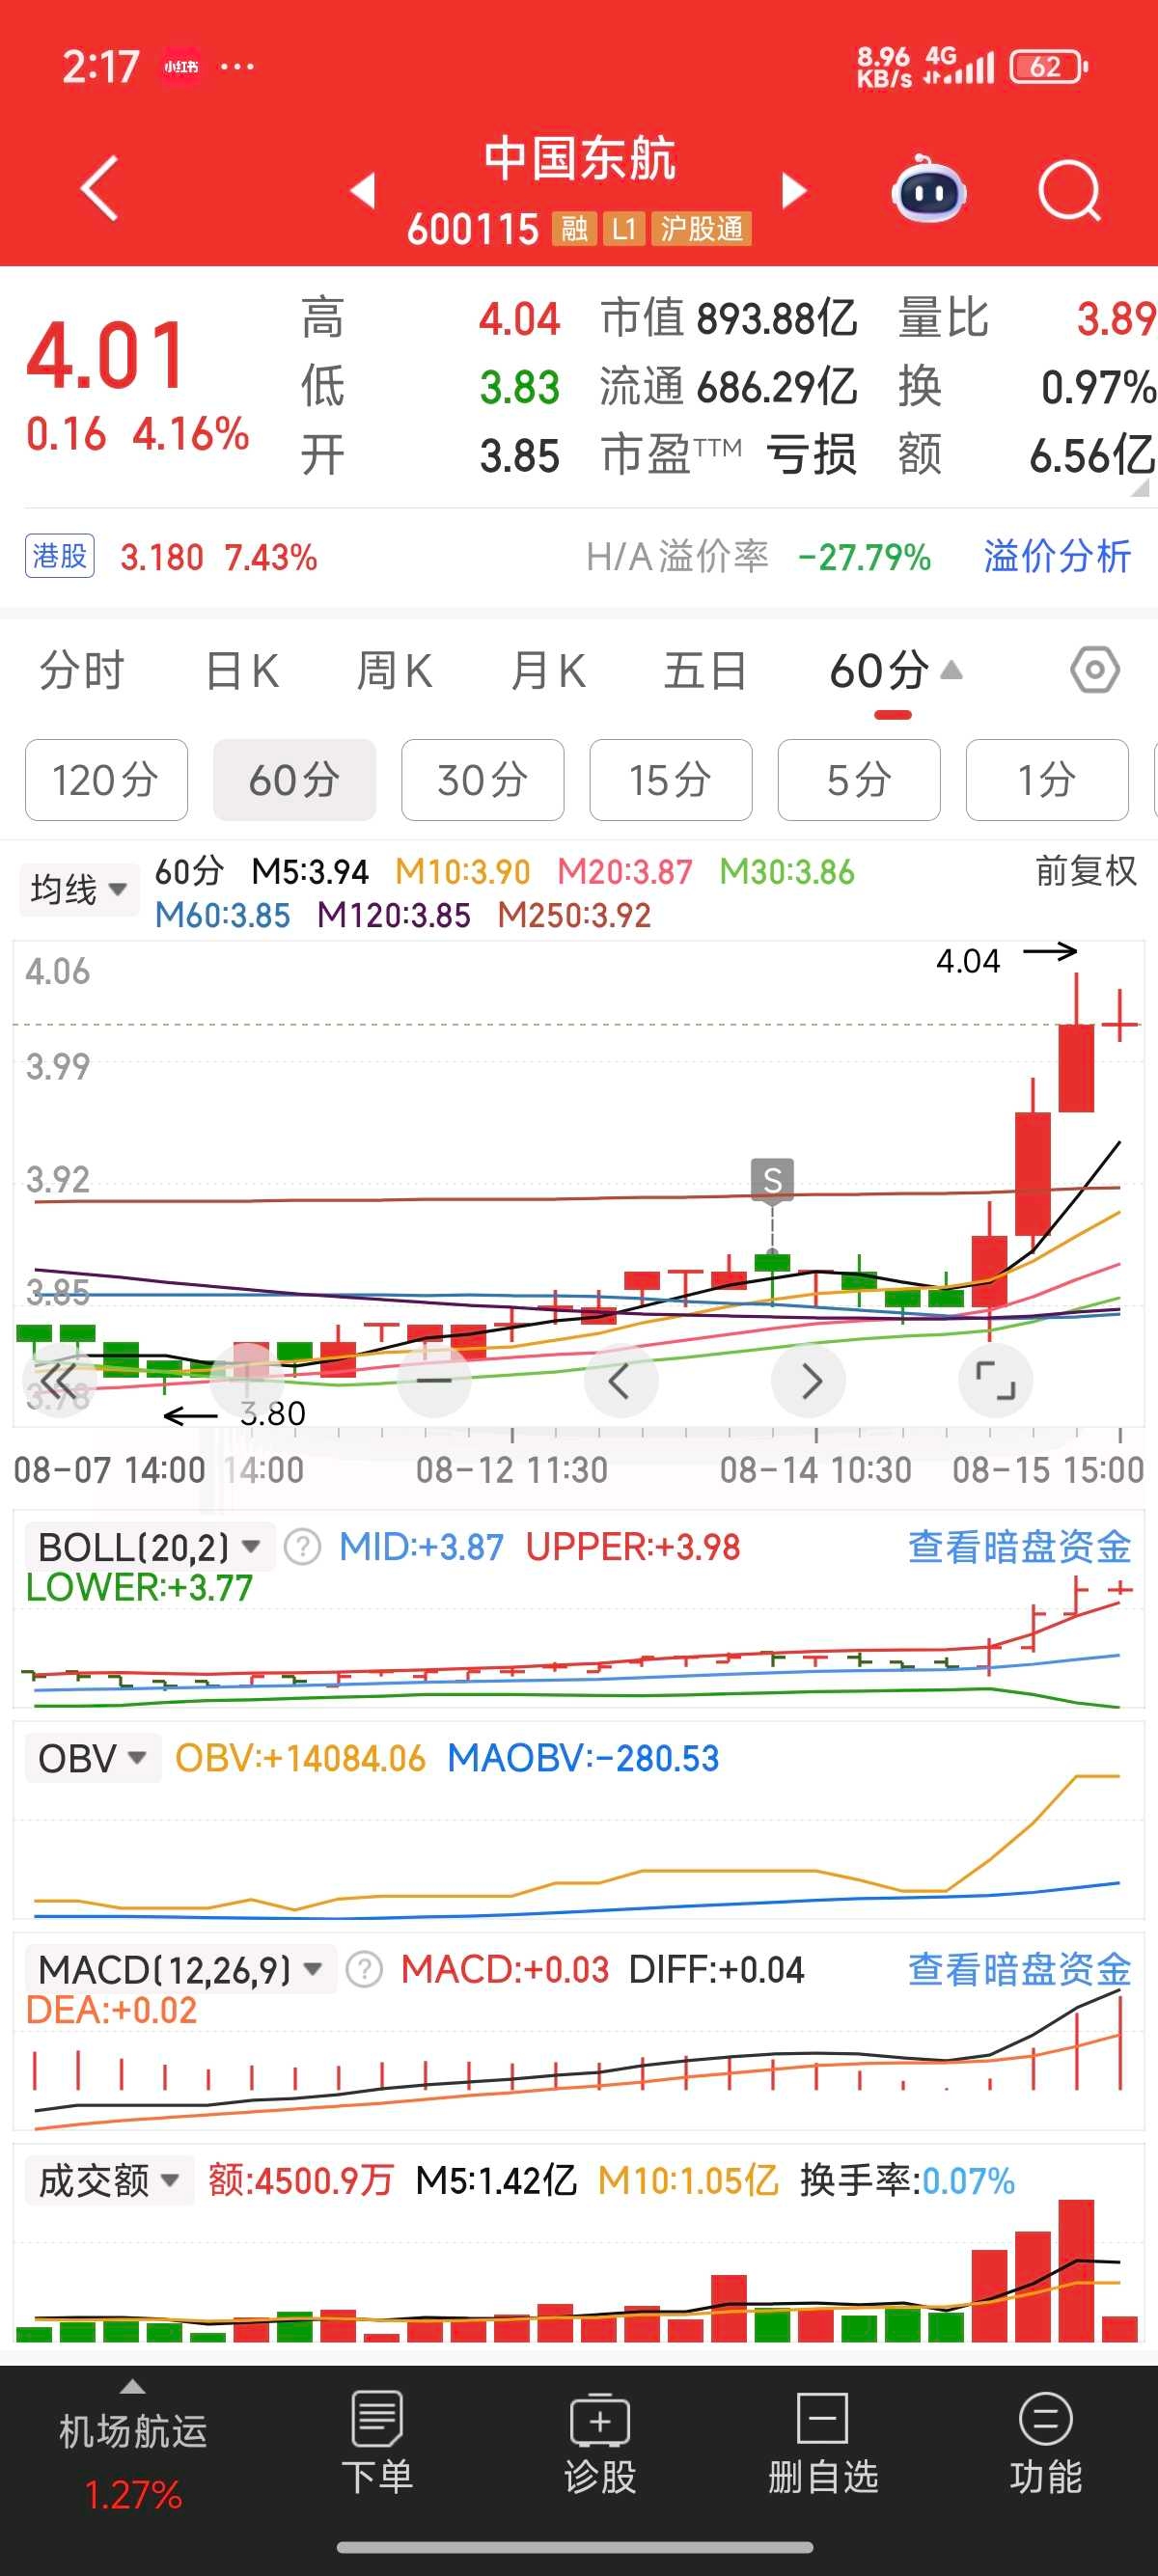Tap the 沪股通 badge

pos(701,229)
